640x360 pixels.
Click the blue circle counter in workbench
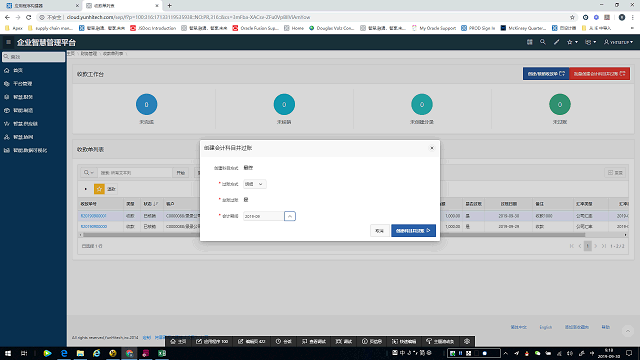click(147, 104)
